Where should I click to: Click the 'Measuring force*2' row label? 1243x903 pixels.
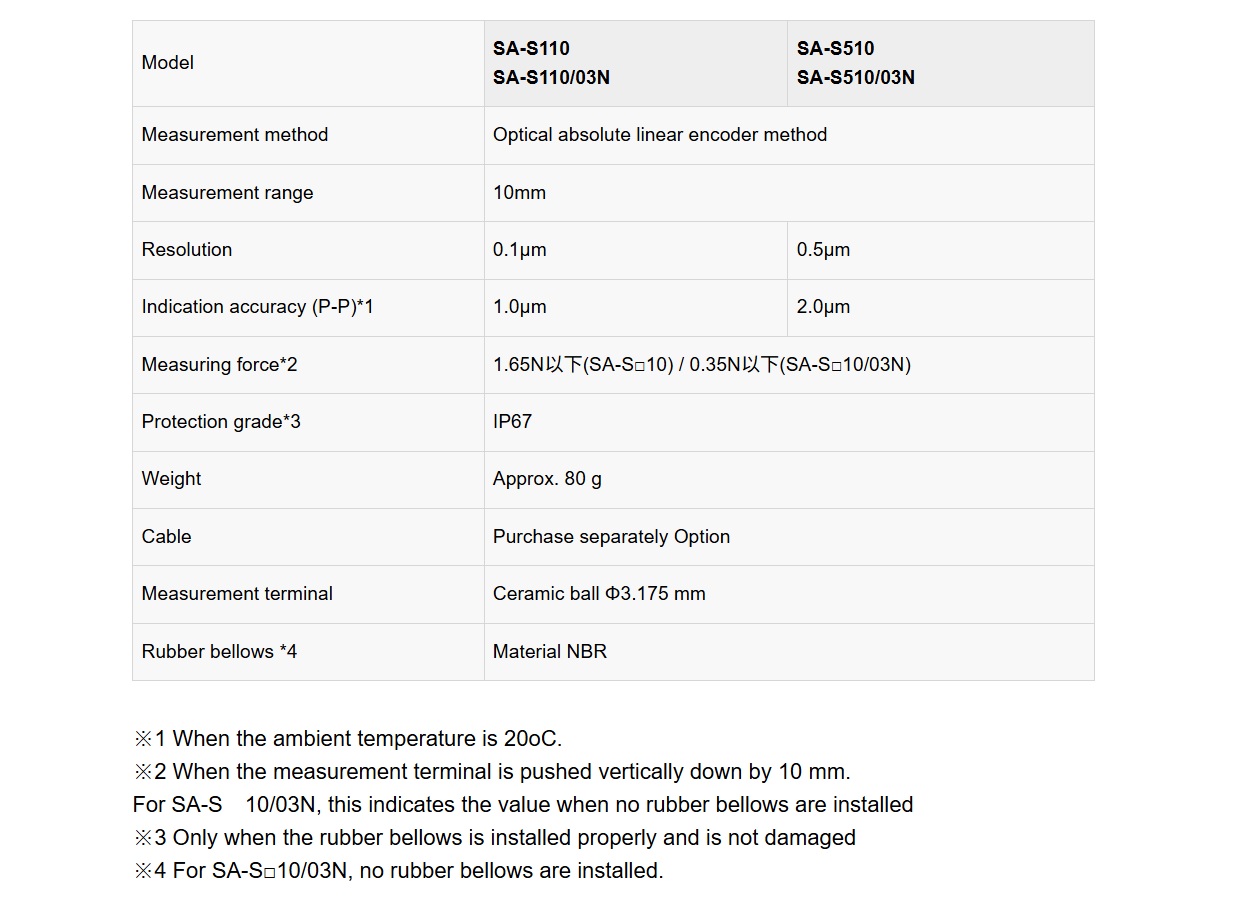tap(219, 365)
